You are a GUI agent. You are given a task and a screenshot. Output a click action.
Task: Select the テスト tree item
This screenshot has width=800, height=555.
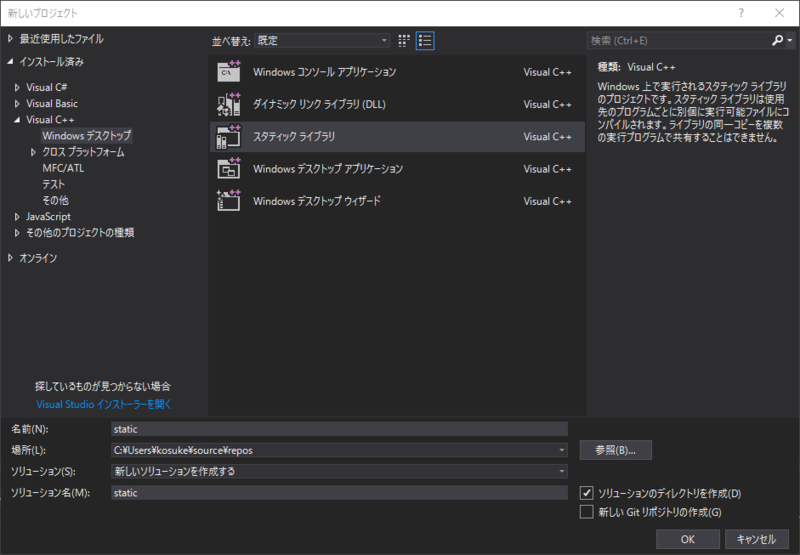click(x=54, y=184)
